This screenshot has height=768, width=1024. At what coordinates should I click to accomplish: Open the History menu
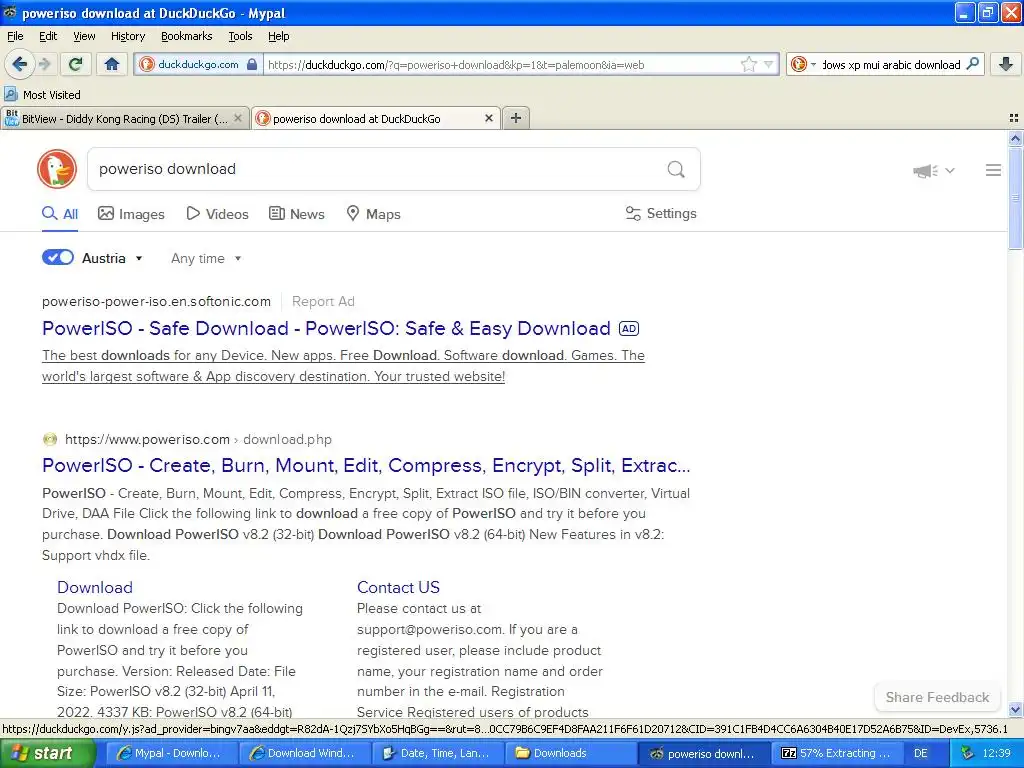tap(127, 36)
